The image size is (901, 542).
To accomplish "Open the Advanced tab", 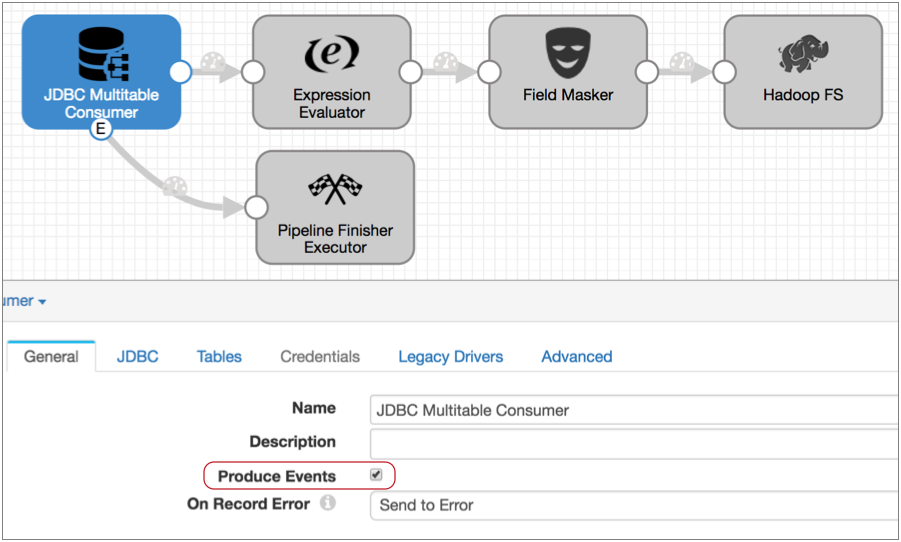I will click(x=576, y=356).
